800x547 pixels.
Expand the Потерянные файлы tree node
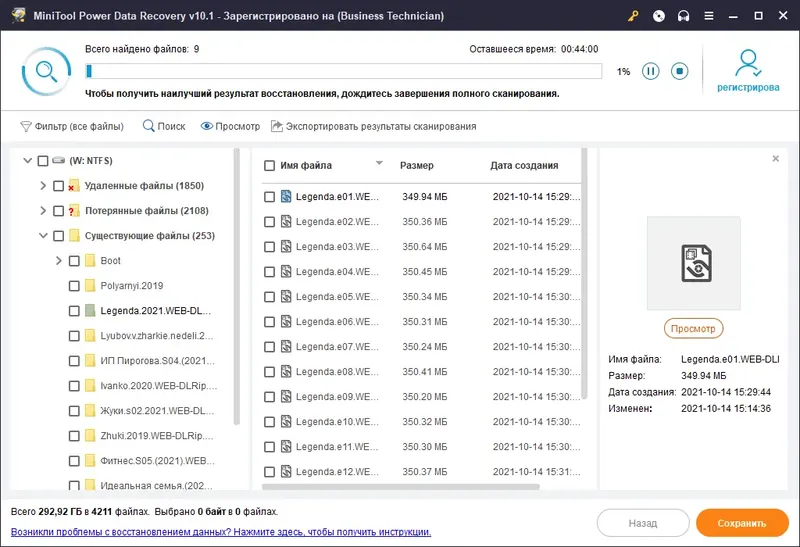point(43,211)
